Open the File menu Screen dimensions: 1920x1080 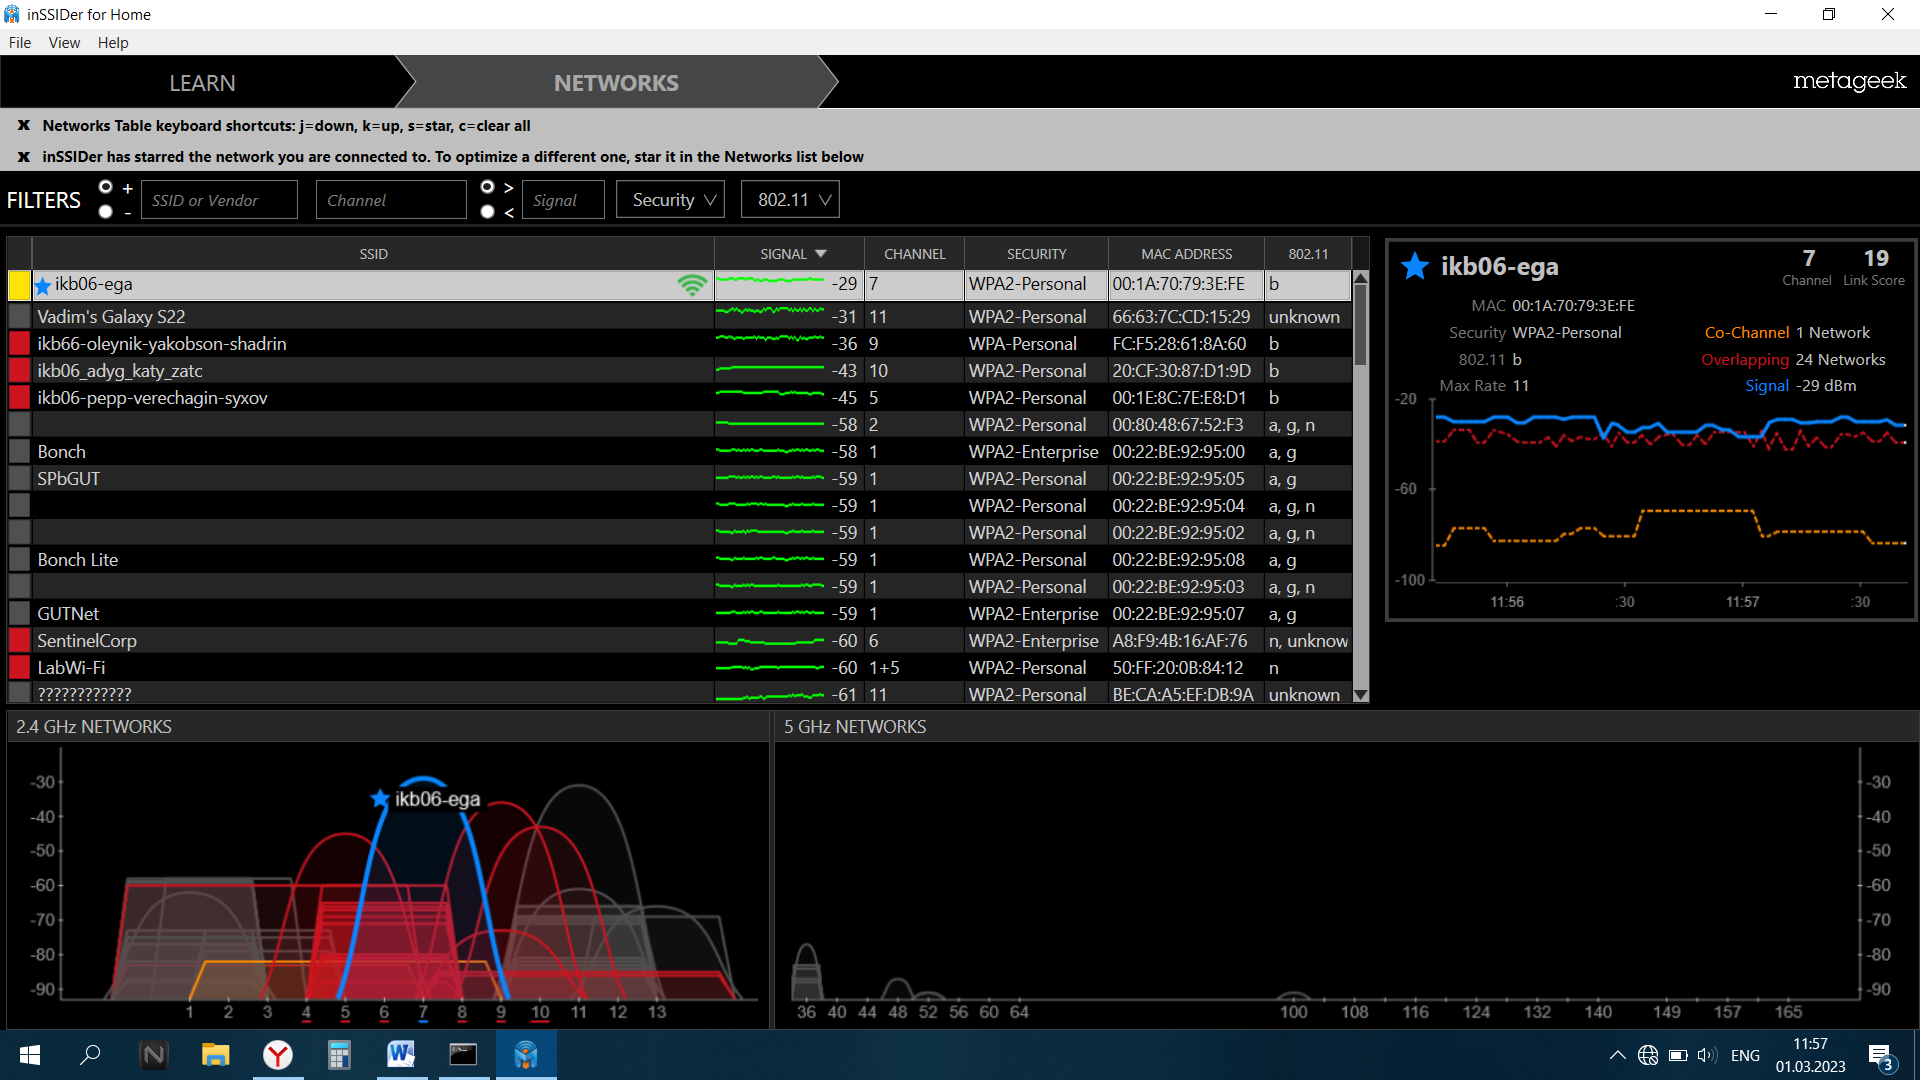pyautogui.click(x=20, y=43)
